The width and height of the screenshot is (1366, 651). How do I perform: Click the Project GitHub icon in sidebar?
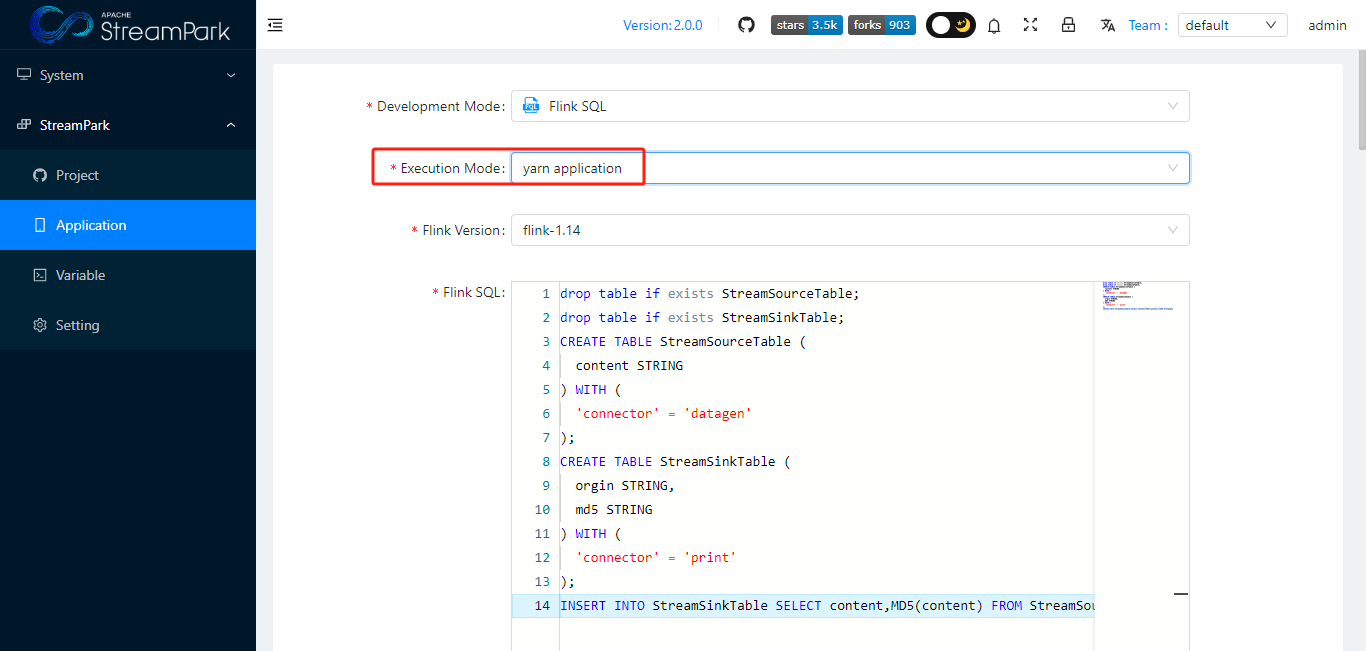coord(40,175)
